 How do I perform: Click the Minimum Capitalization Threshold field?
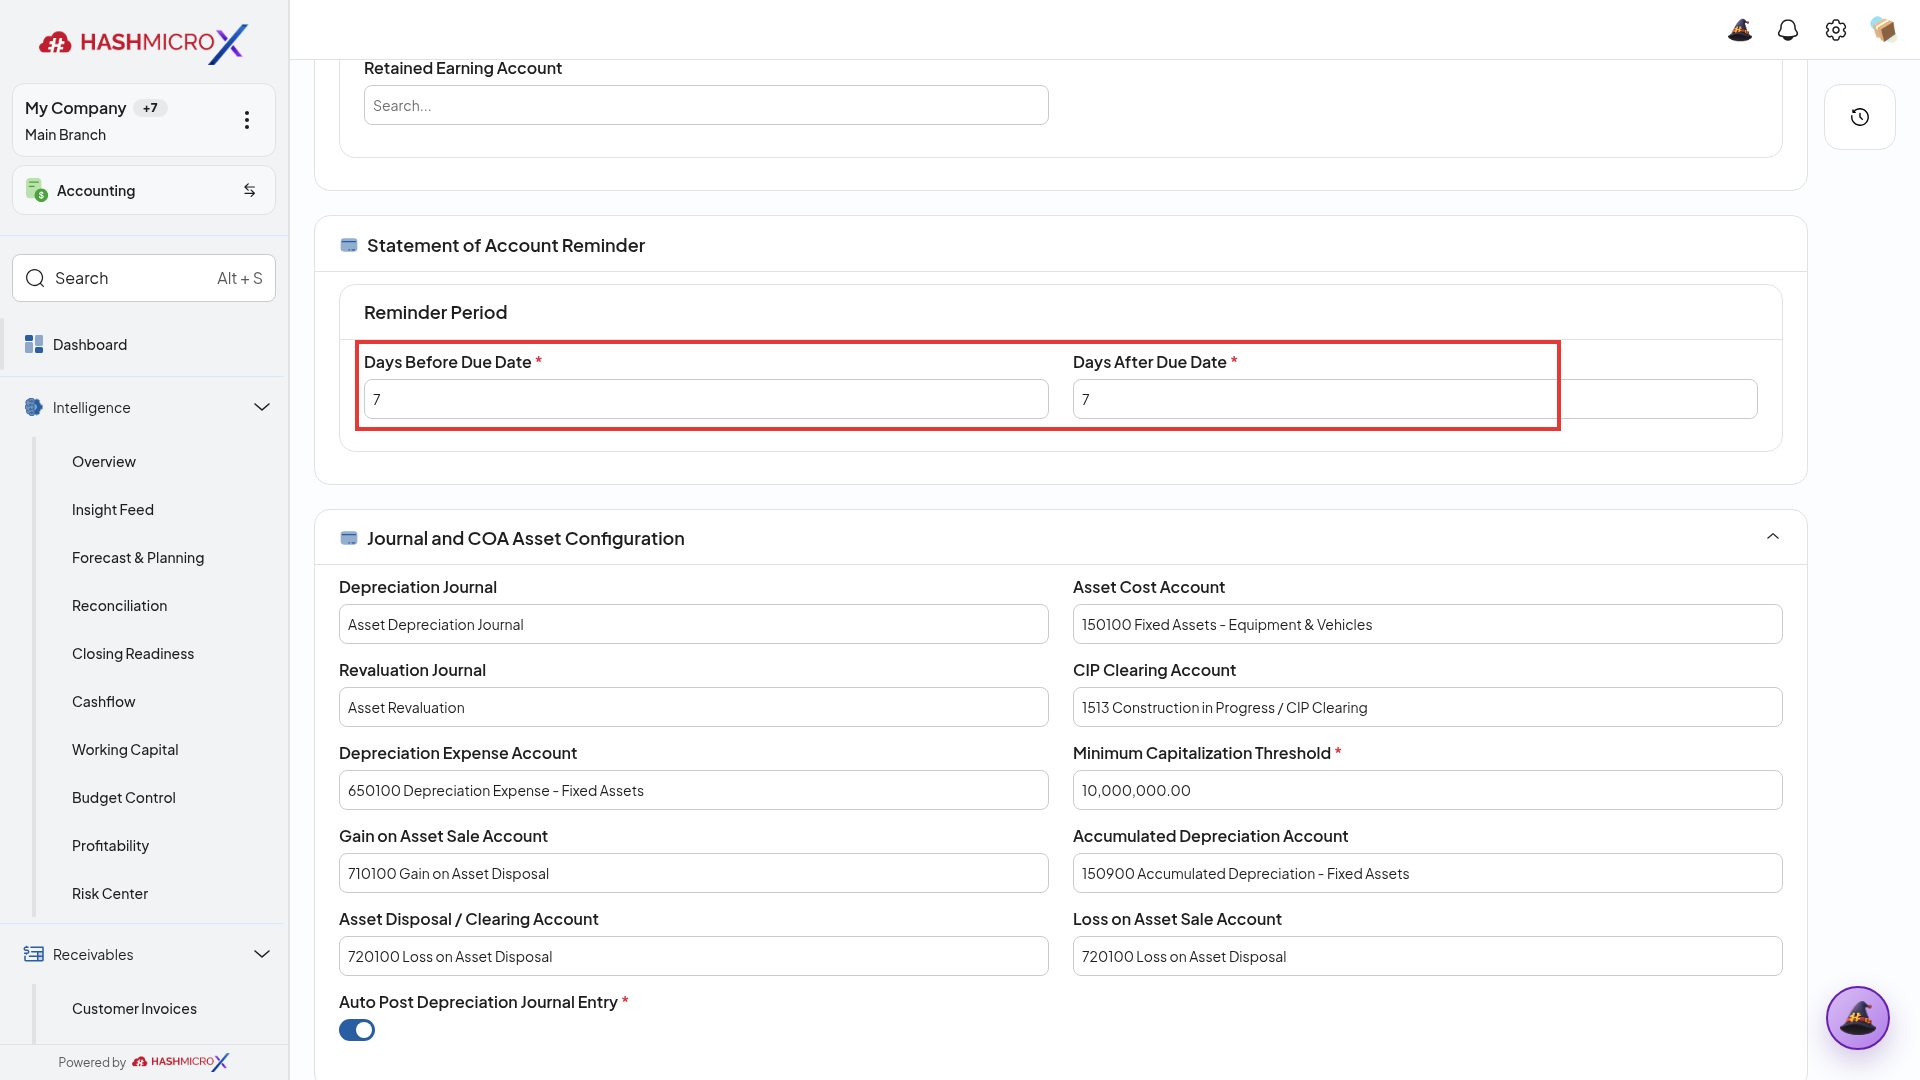(1428, 790)
